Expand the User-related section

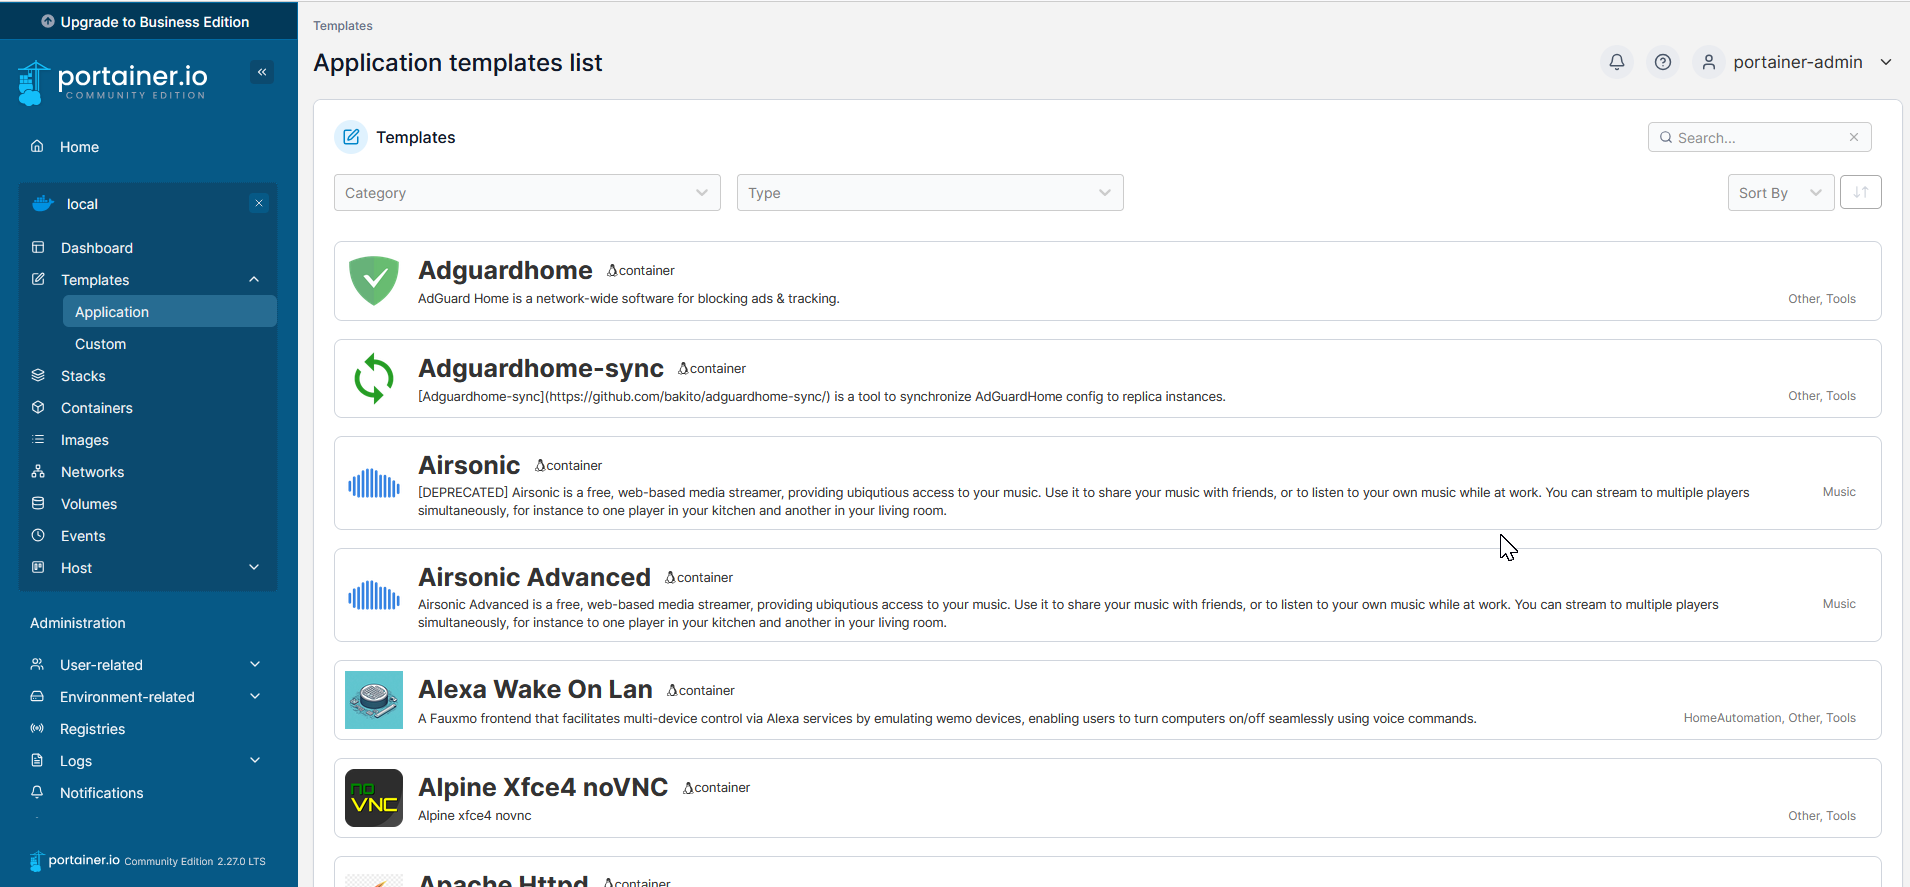[255, 664]
